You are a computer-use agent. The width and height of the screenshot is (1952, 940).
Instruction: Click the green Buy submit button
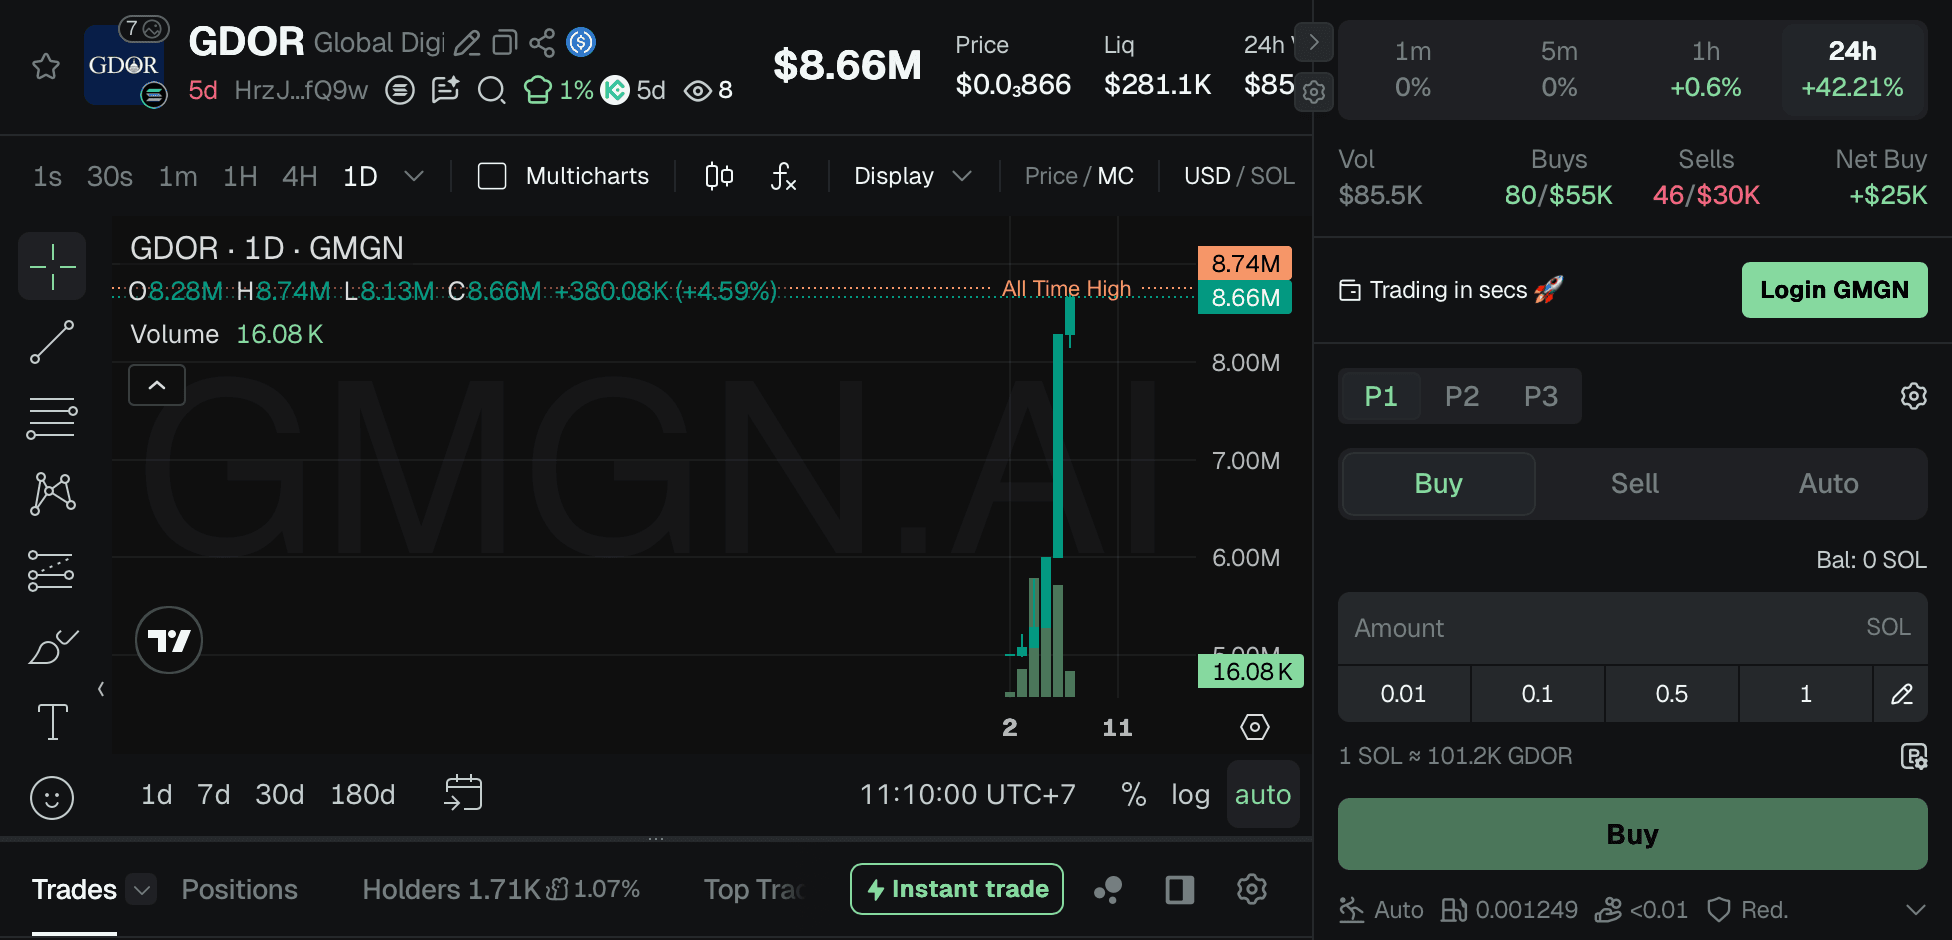[x=1632, y=834]
